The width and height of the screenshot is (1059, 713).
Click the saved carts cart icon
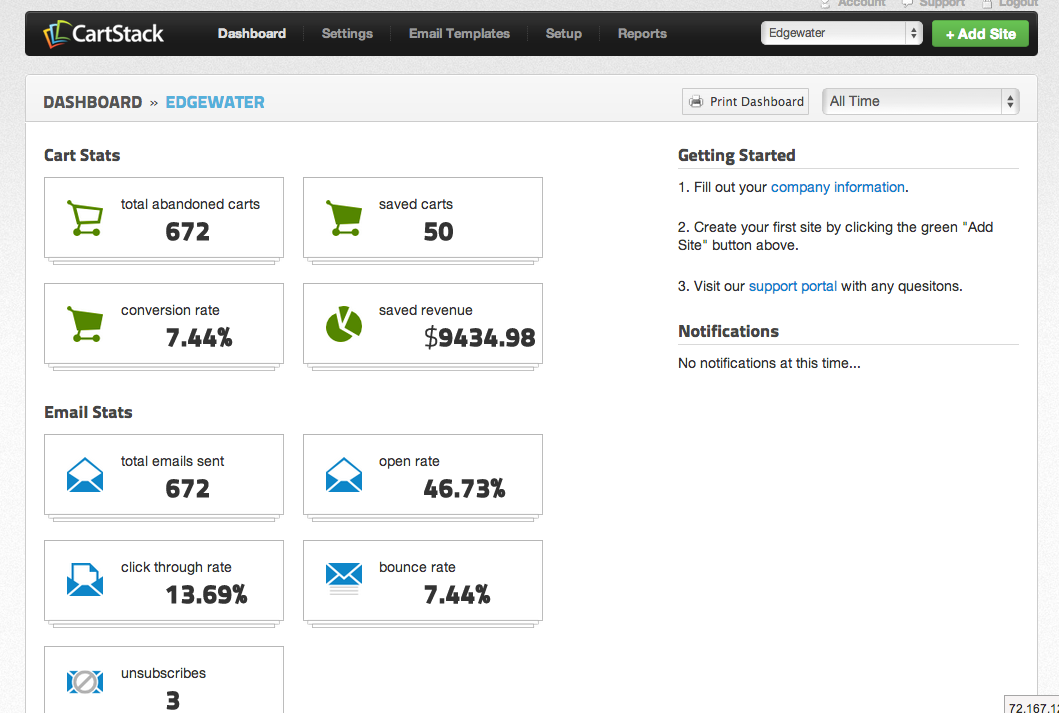(344, 218)
